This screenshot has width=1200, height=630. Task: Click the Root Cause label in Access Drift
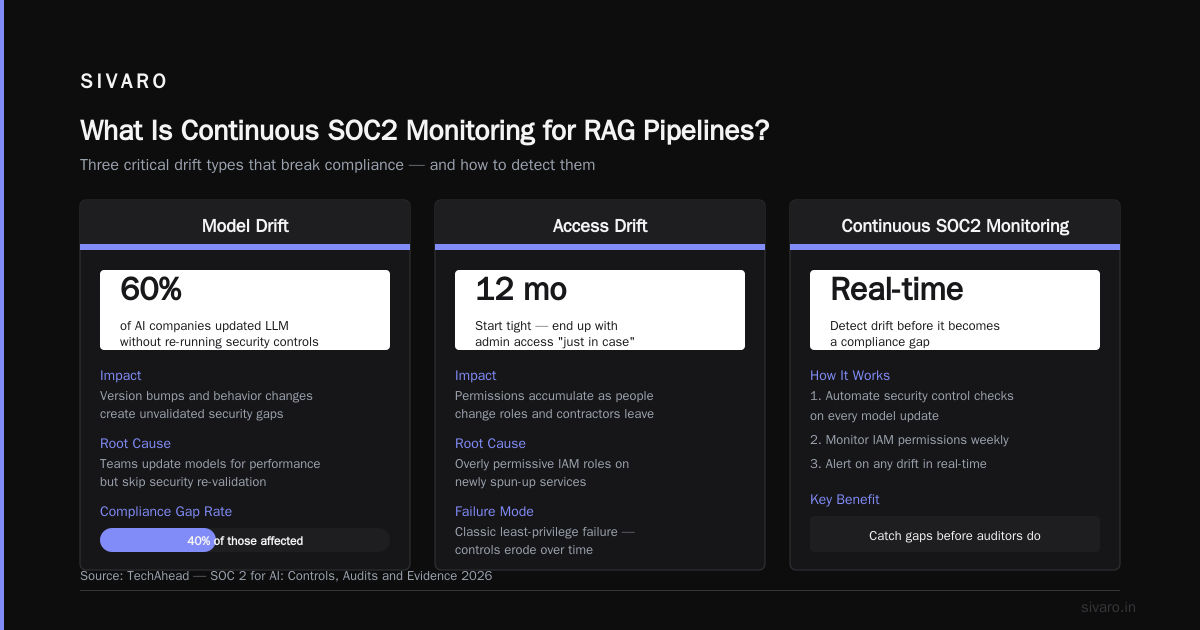[490, 444]
